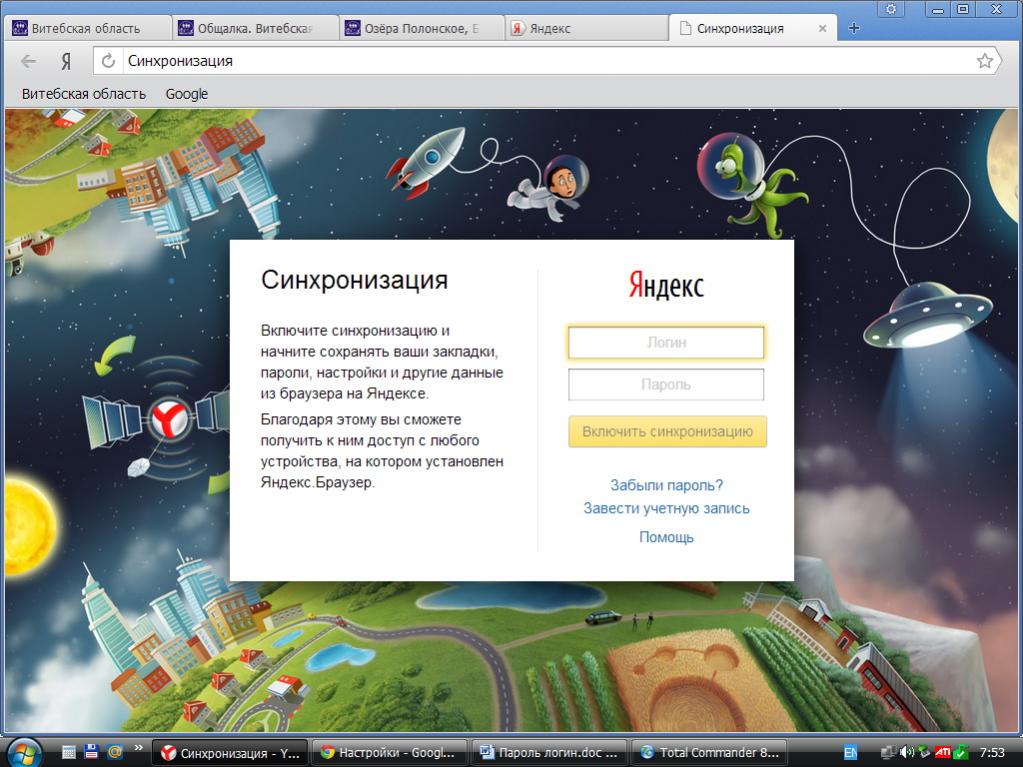The image size is (1023, 767).
Task: Bookmark this page with the star icon
Action: [985, 61]
